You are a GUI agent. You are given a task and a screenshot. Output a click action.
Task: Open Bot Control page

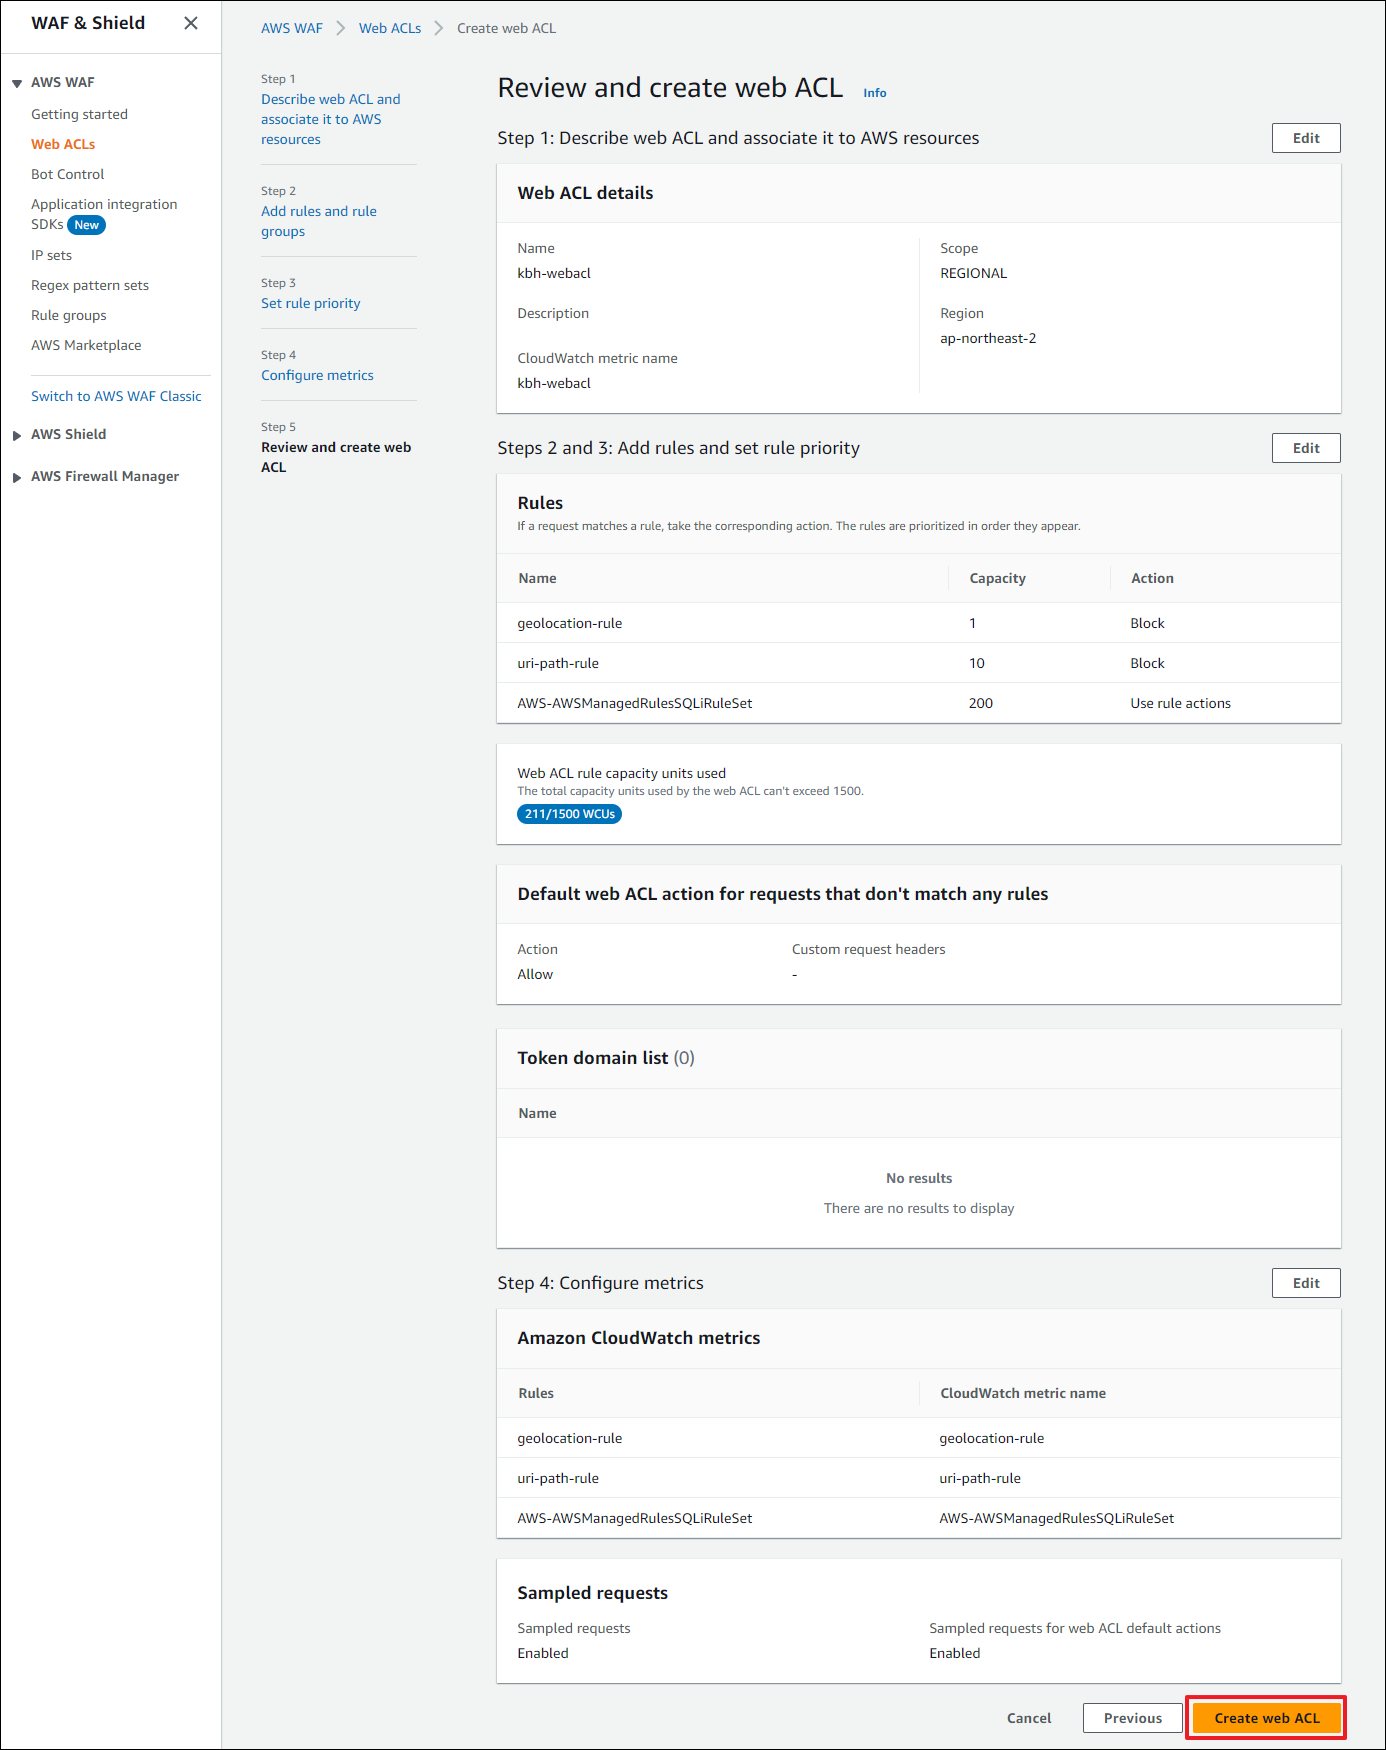(67, 174)
